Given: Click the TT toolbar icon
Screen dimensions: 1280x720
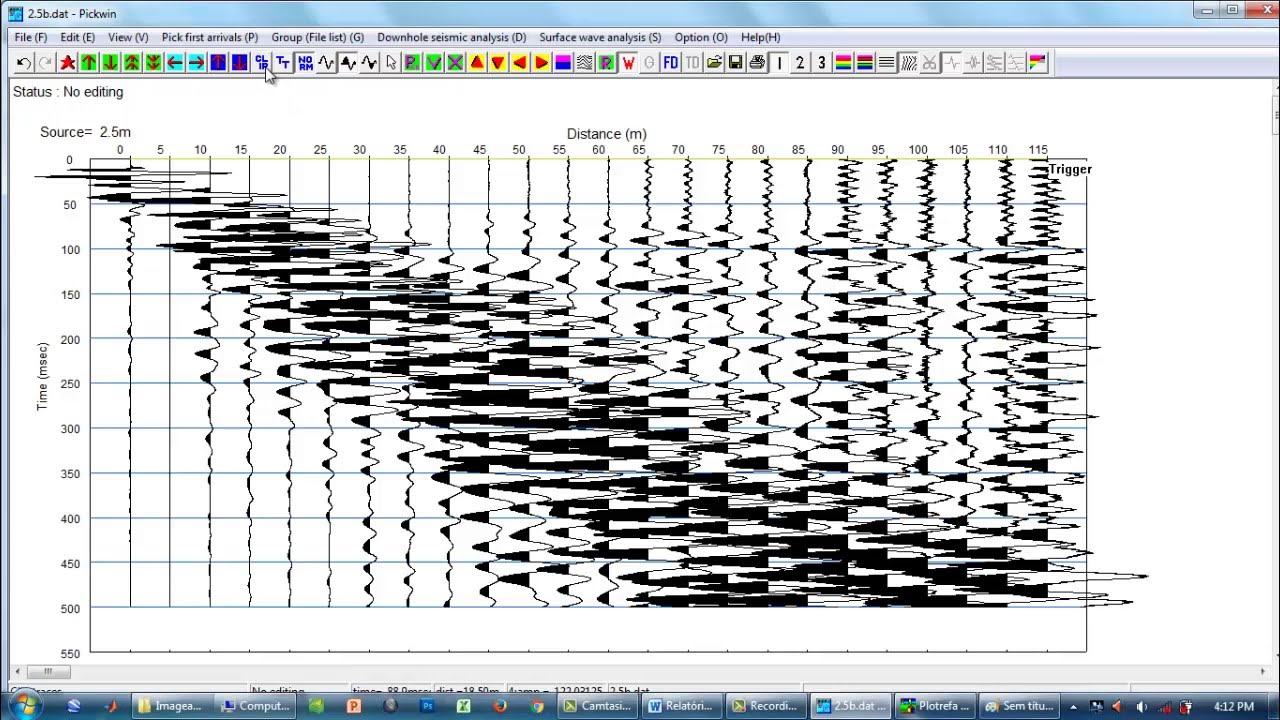Looking at the screenshot, I should click(283, 63).
